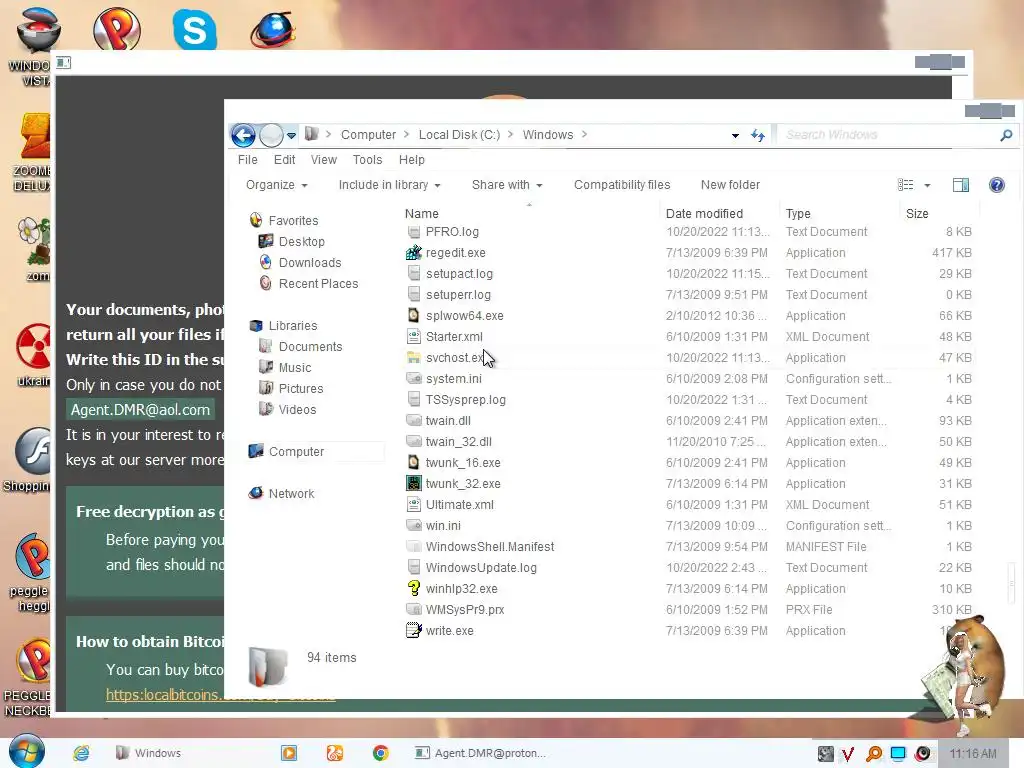This screenshot has width=1024, height=768.
Task: Click the taskbar clock showing 11:16 AM
Action: (x=973, y=754)
